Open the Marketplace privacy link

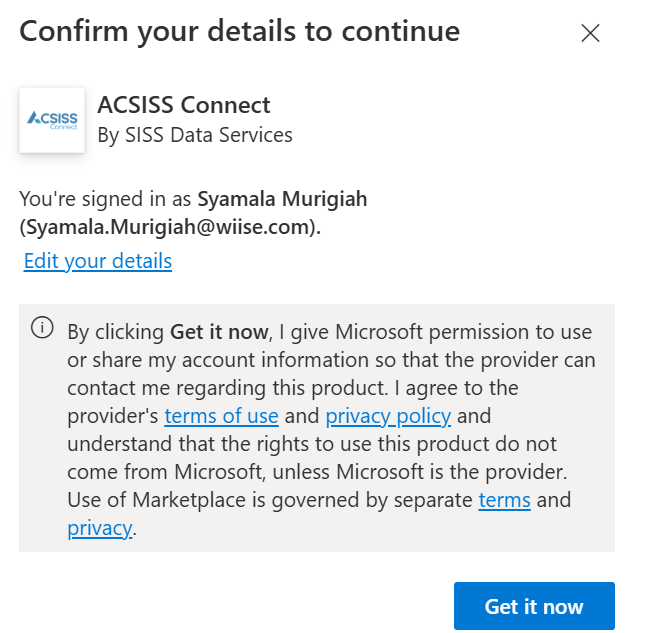[99, 527]
